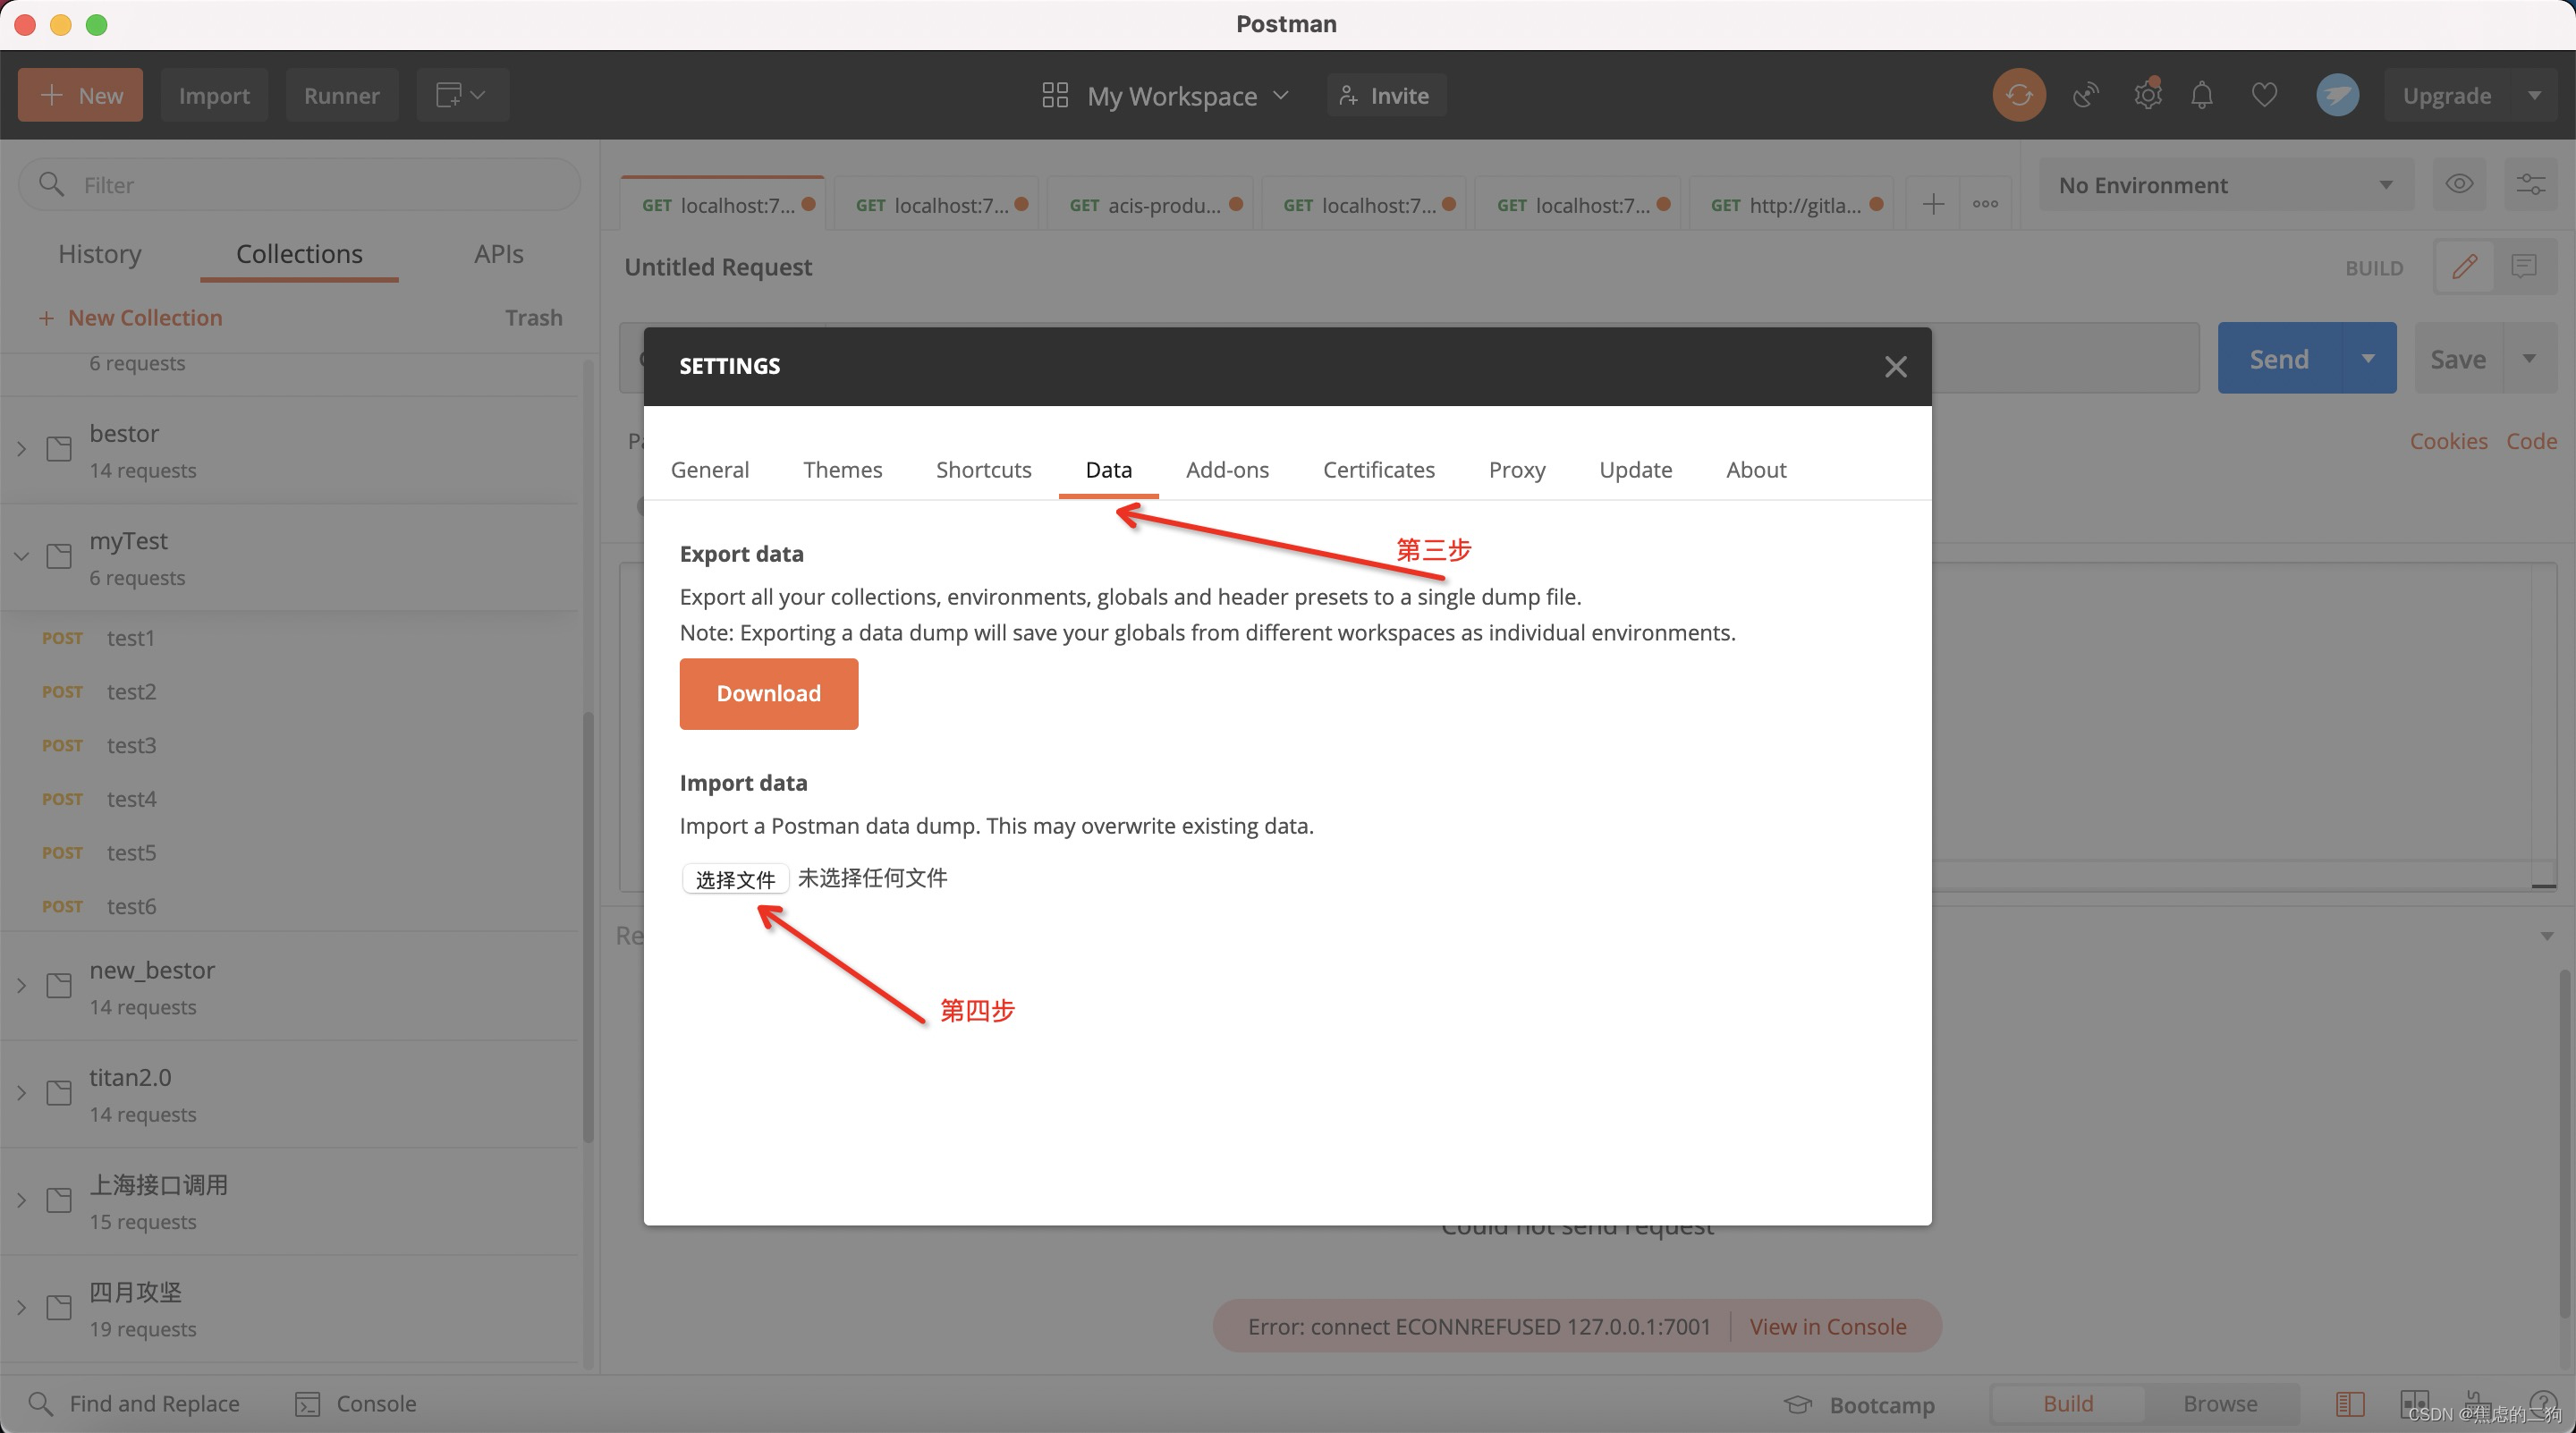Viewport: 2576px width, 1433px height.
Task: Click the settings gear icon
Action: tap(2147, 95)
